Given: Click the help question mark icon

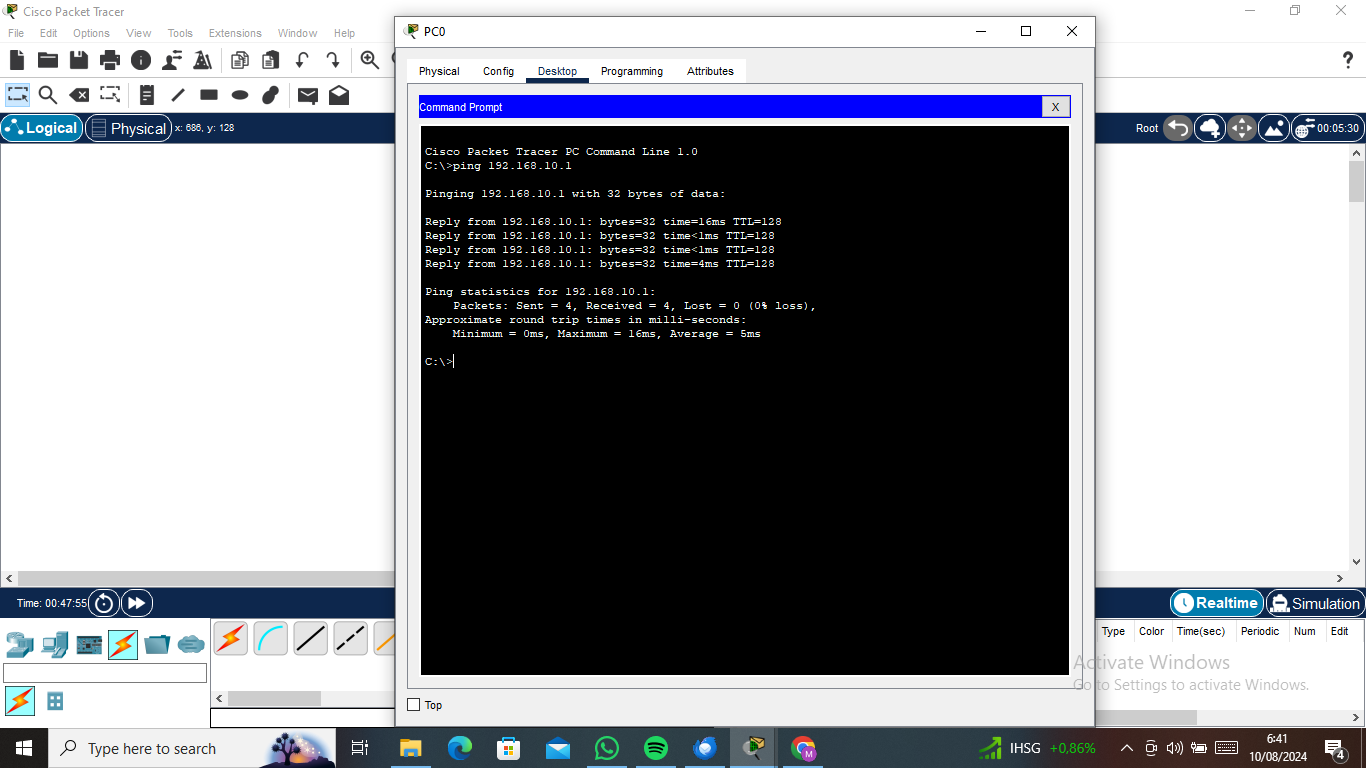Looking at the screenshot, I should coord(1347,60).
